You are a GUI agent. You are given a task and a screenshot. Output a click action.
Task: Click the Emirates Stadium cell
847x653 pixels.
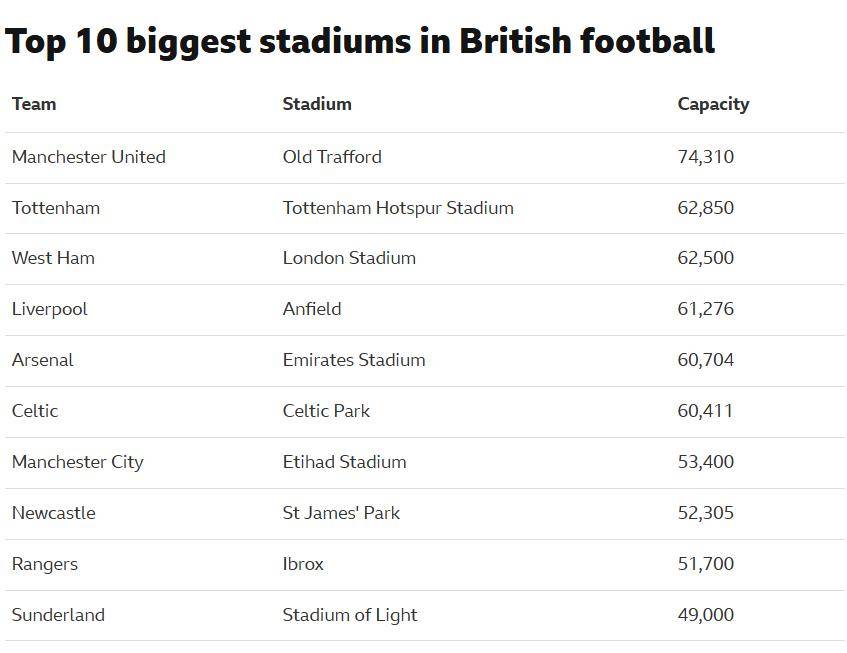(x=354, y=360)
